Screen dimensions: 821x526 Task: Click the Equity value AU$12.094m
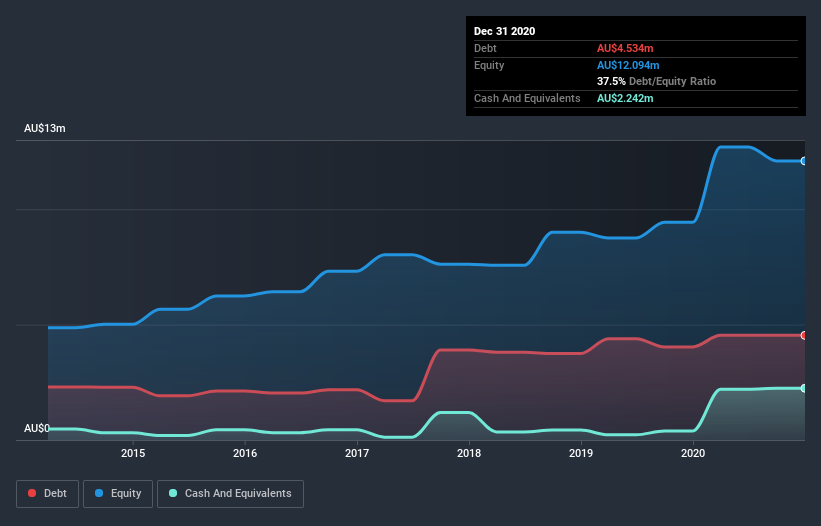pyautogui.click(x=628, y=65)
